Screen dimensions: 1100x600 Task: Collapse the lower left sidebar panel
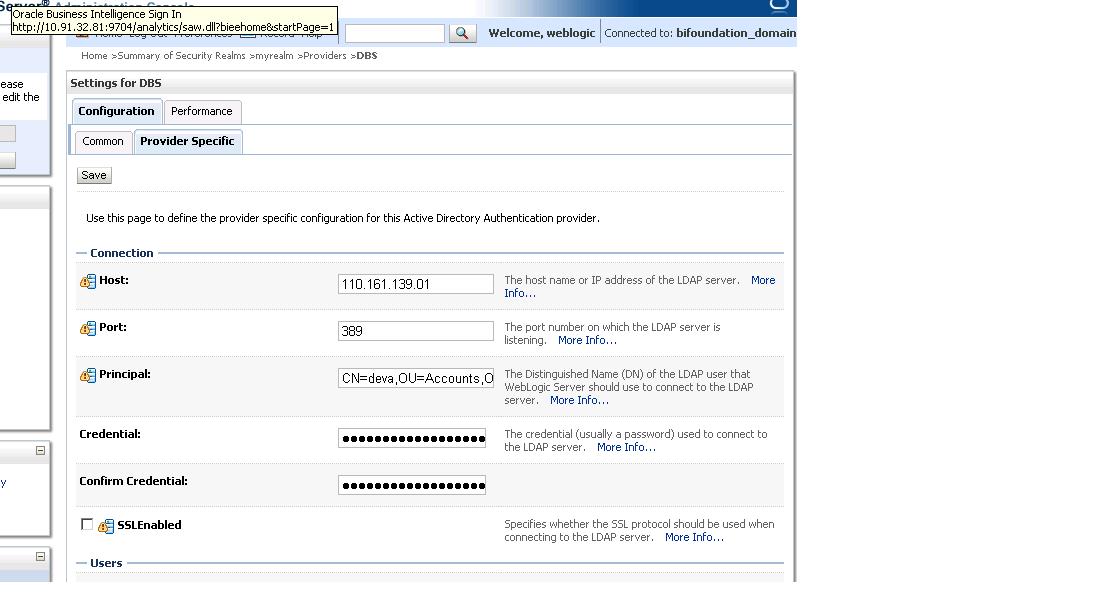coord(41,556)
